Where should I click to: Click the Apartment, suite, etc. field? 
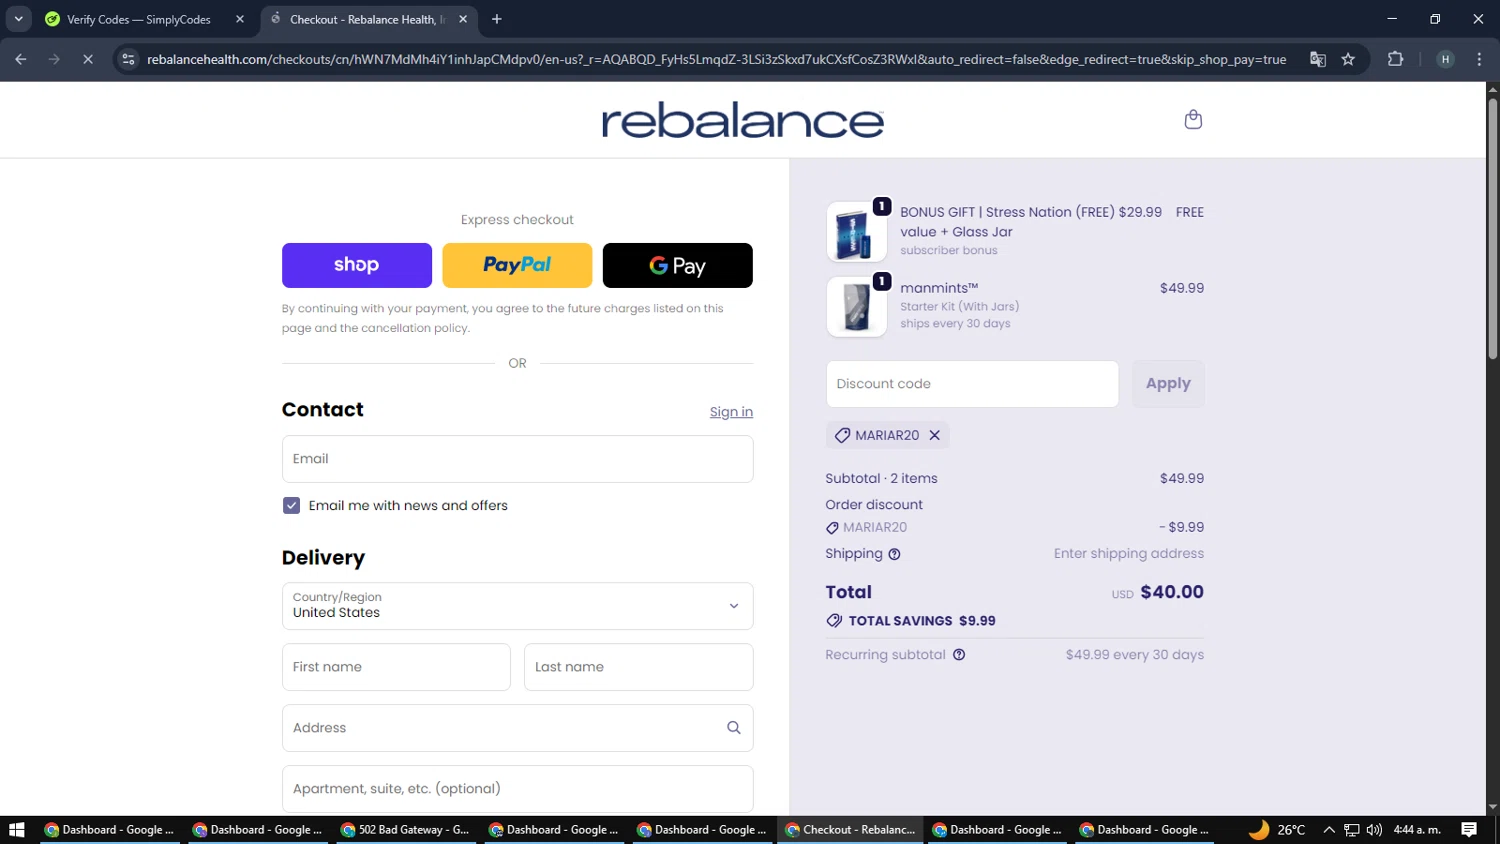coord(517,789)
